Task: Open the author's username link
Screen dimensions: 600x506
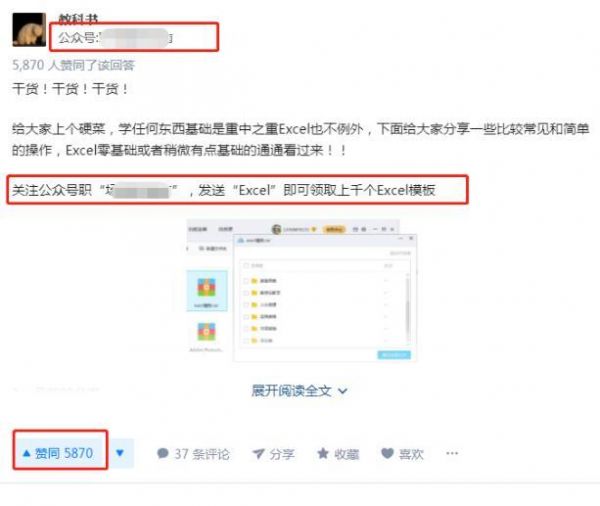Action: (78, 18)
